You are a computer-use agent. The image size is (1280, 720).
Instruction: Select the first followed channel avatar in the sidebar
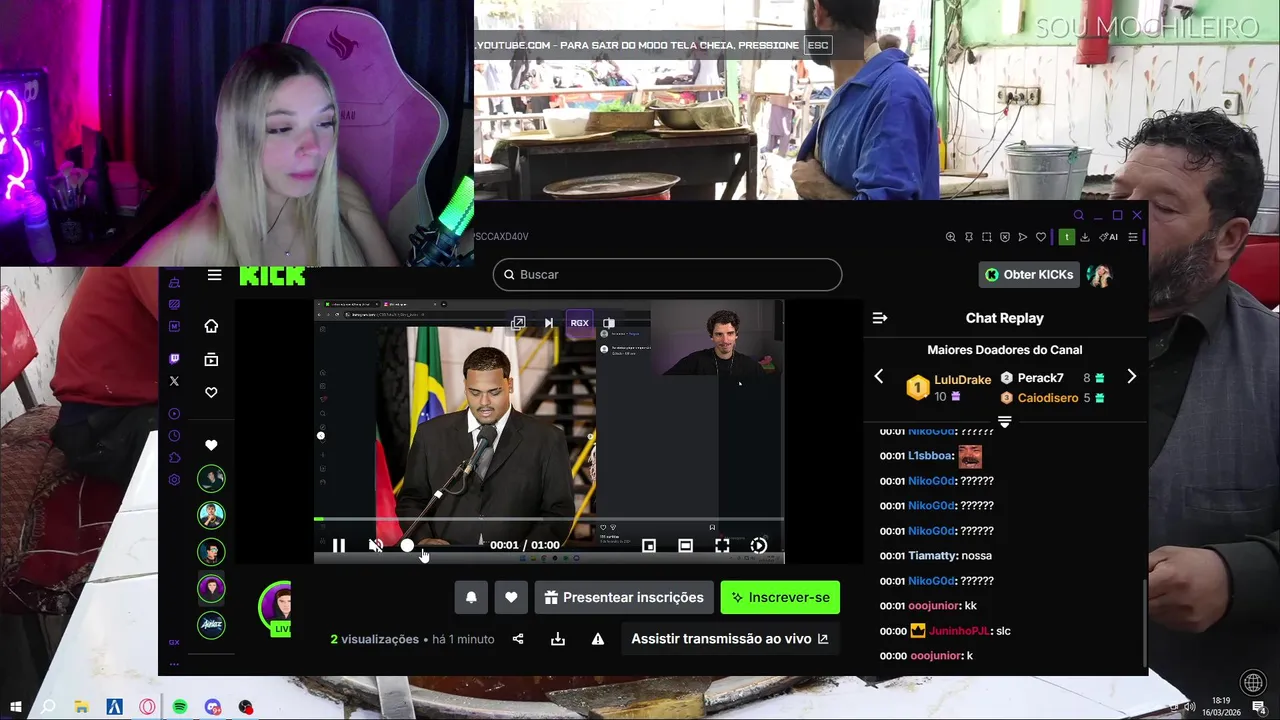click(x=211, y=478)
